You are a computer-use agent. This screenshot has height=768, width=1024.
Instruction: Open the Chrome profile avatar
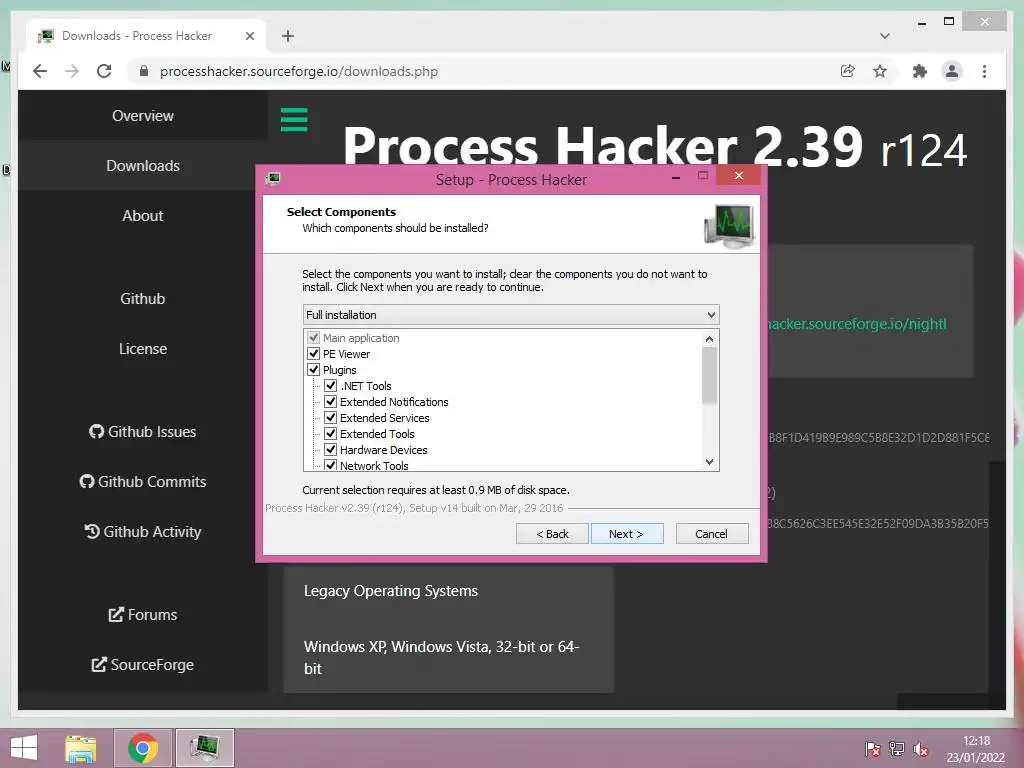[952, 71]
